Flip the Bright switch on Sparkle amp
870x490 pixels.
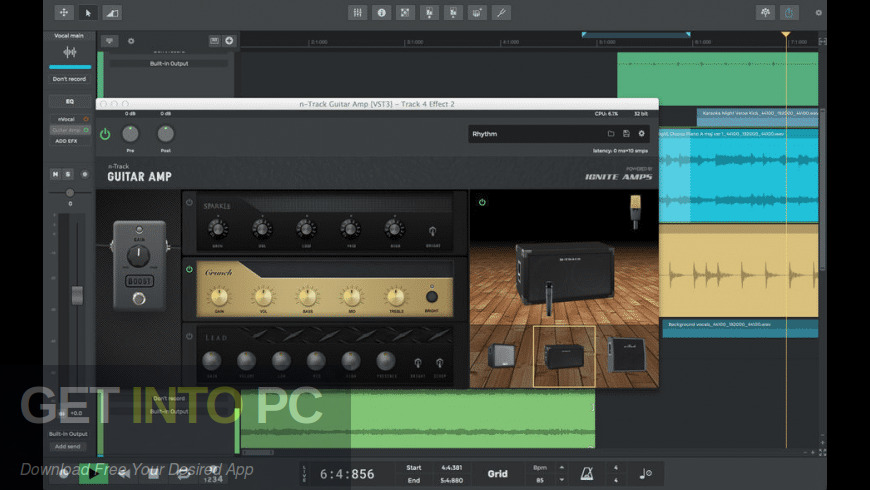432,231
